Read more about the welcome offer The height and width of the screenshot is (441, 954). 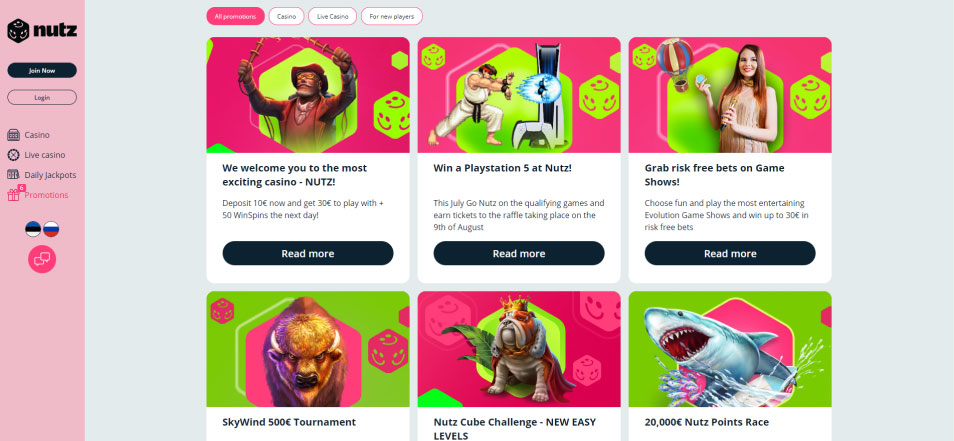pyautogui.click(x=308, y=254)
